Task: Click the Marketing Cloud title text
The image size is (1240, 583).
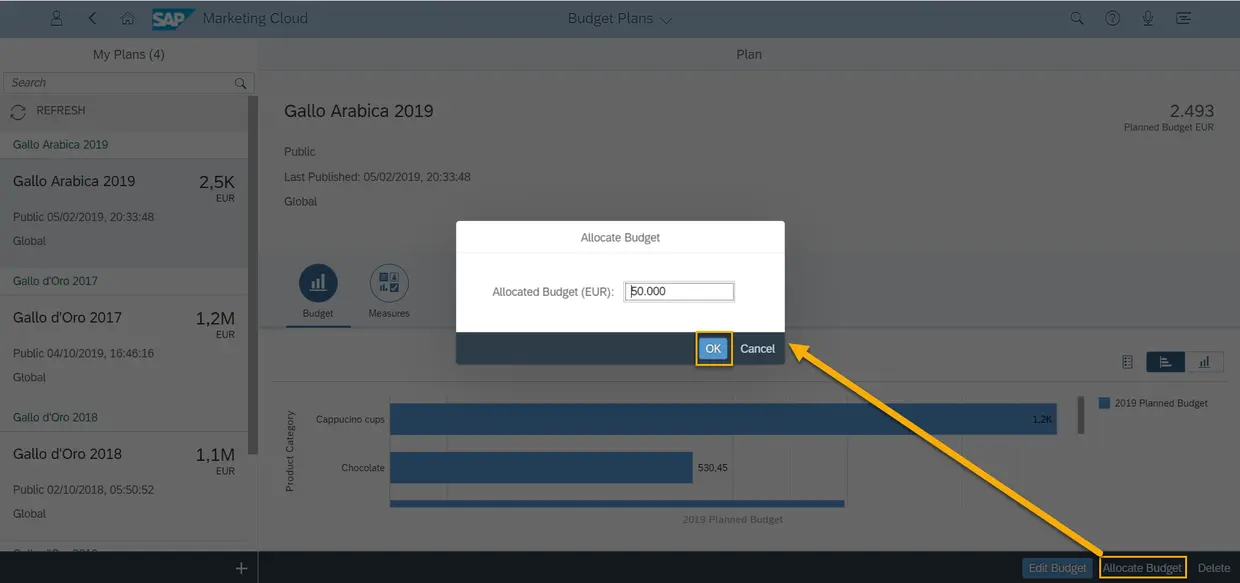Action: (255, 18)
